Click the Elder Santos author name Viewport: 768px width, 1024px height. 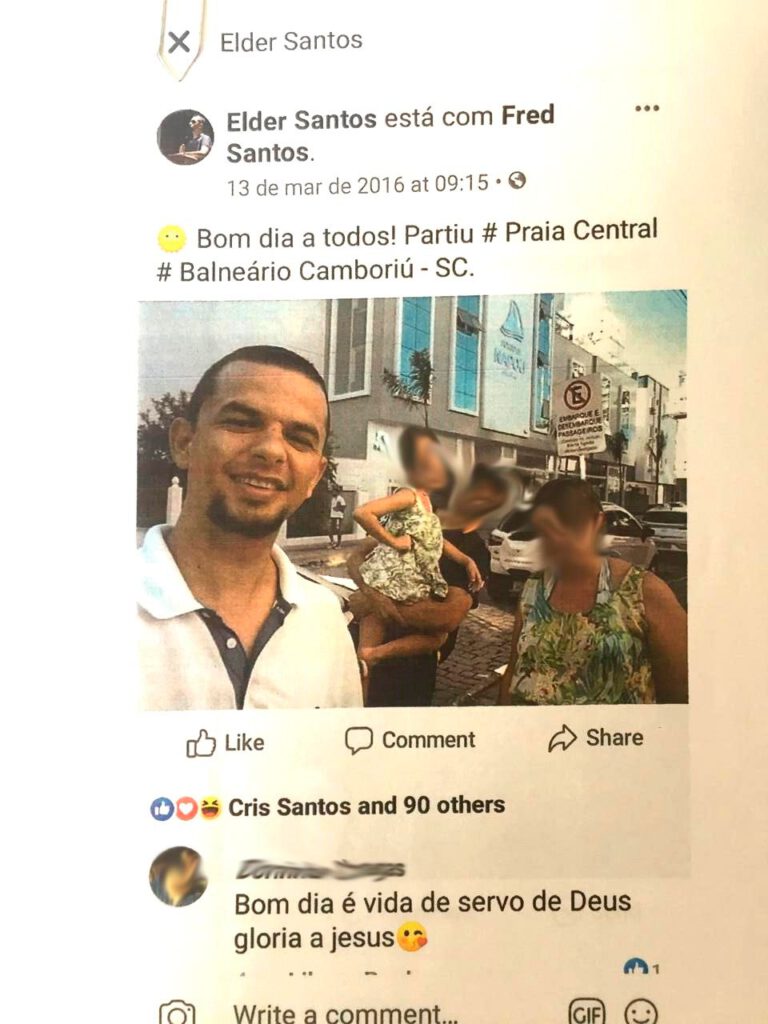click(301, 121)
